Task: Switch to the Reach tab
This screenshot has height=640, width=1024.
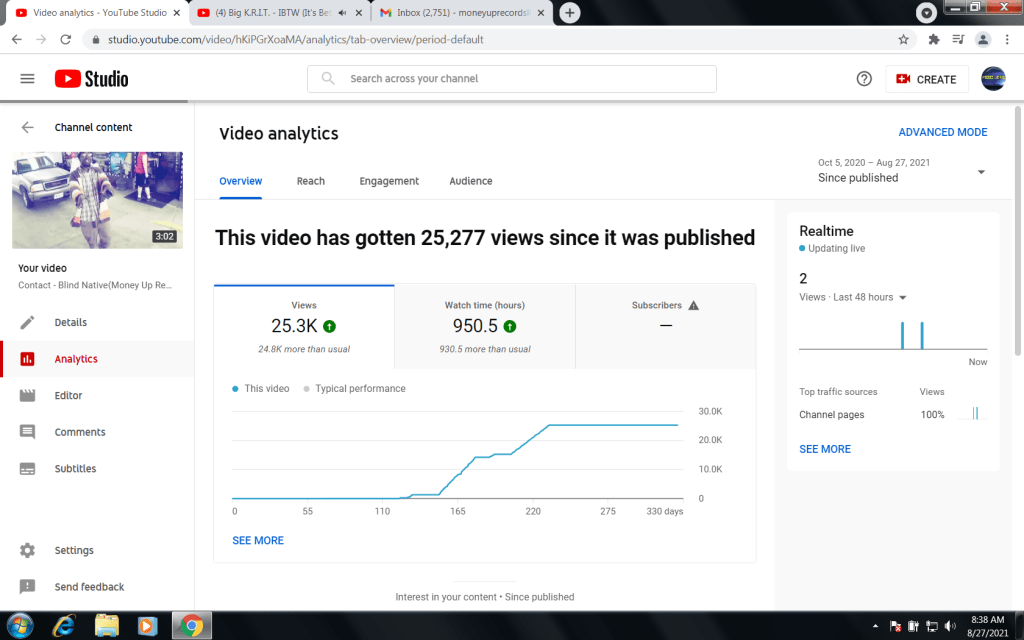Action: (310, 181)
